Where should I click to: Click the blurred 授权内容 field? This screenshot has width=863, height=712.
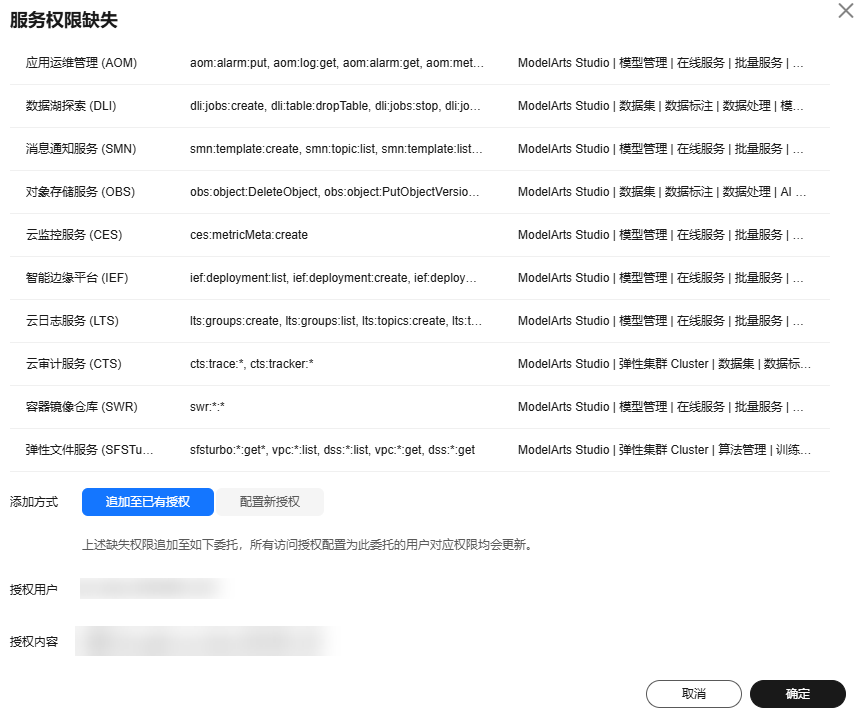(x=205, y=641)
